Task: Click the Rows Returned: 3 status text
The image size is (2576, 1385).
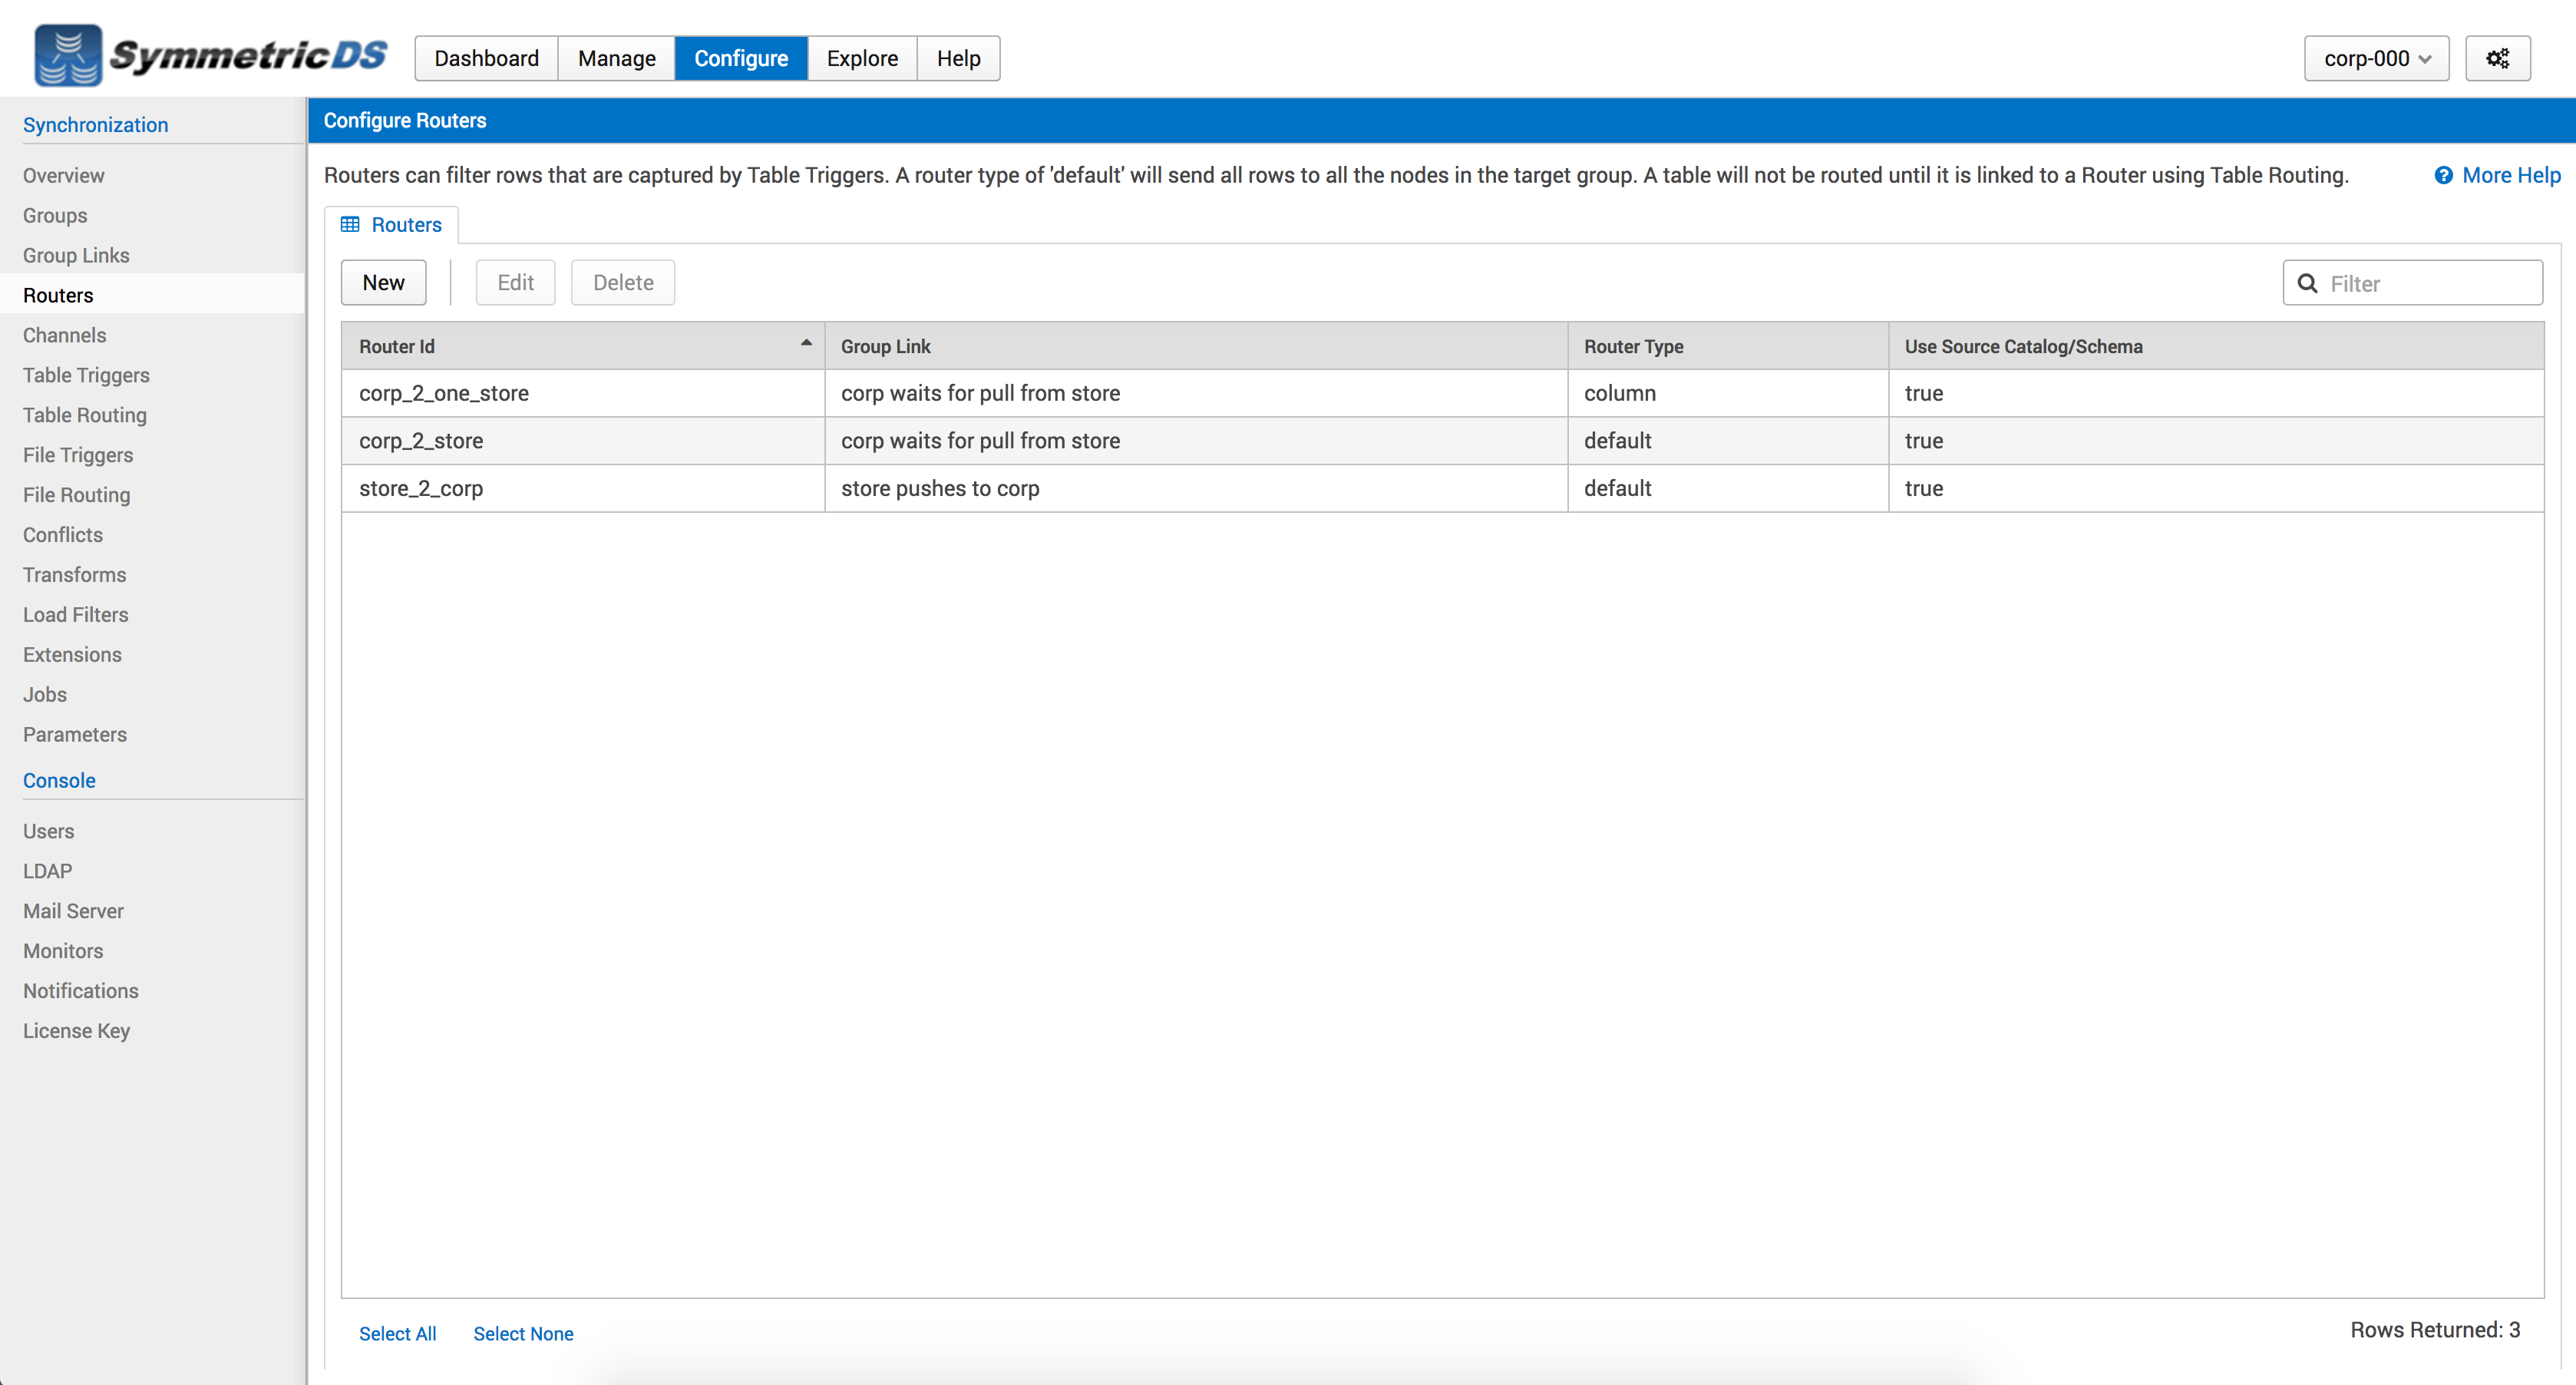Action: [x=2435, y=1330]
